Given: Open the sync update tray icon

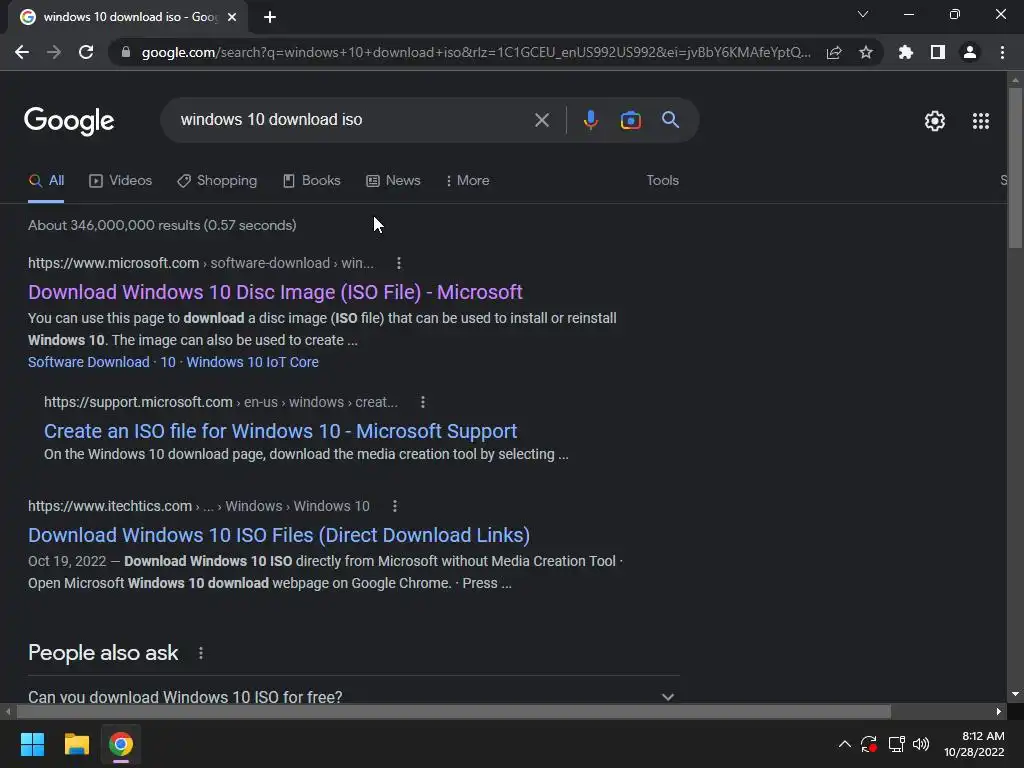Looking at the screenshot, I should coord(869,744).
